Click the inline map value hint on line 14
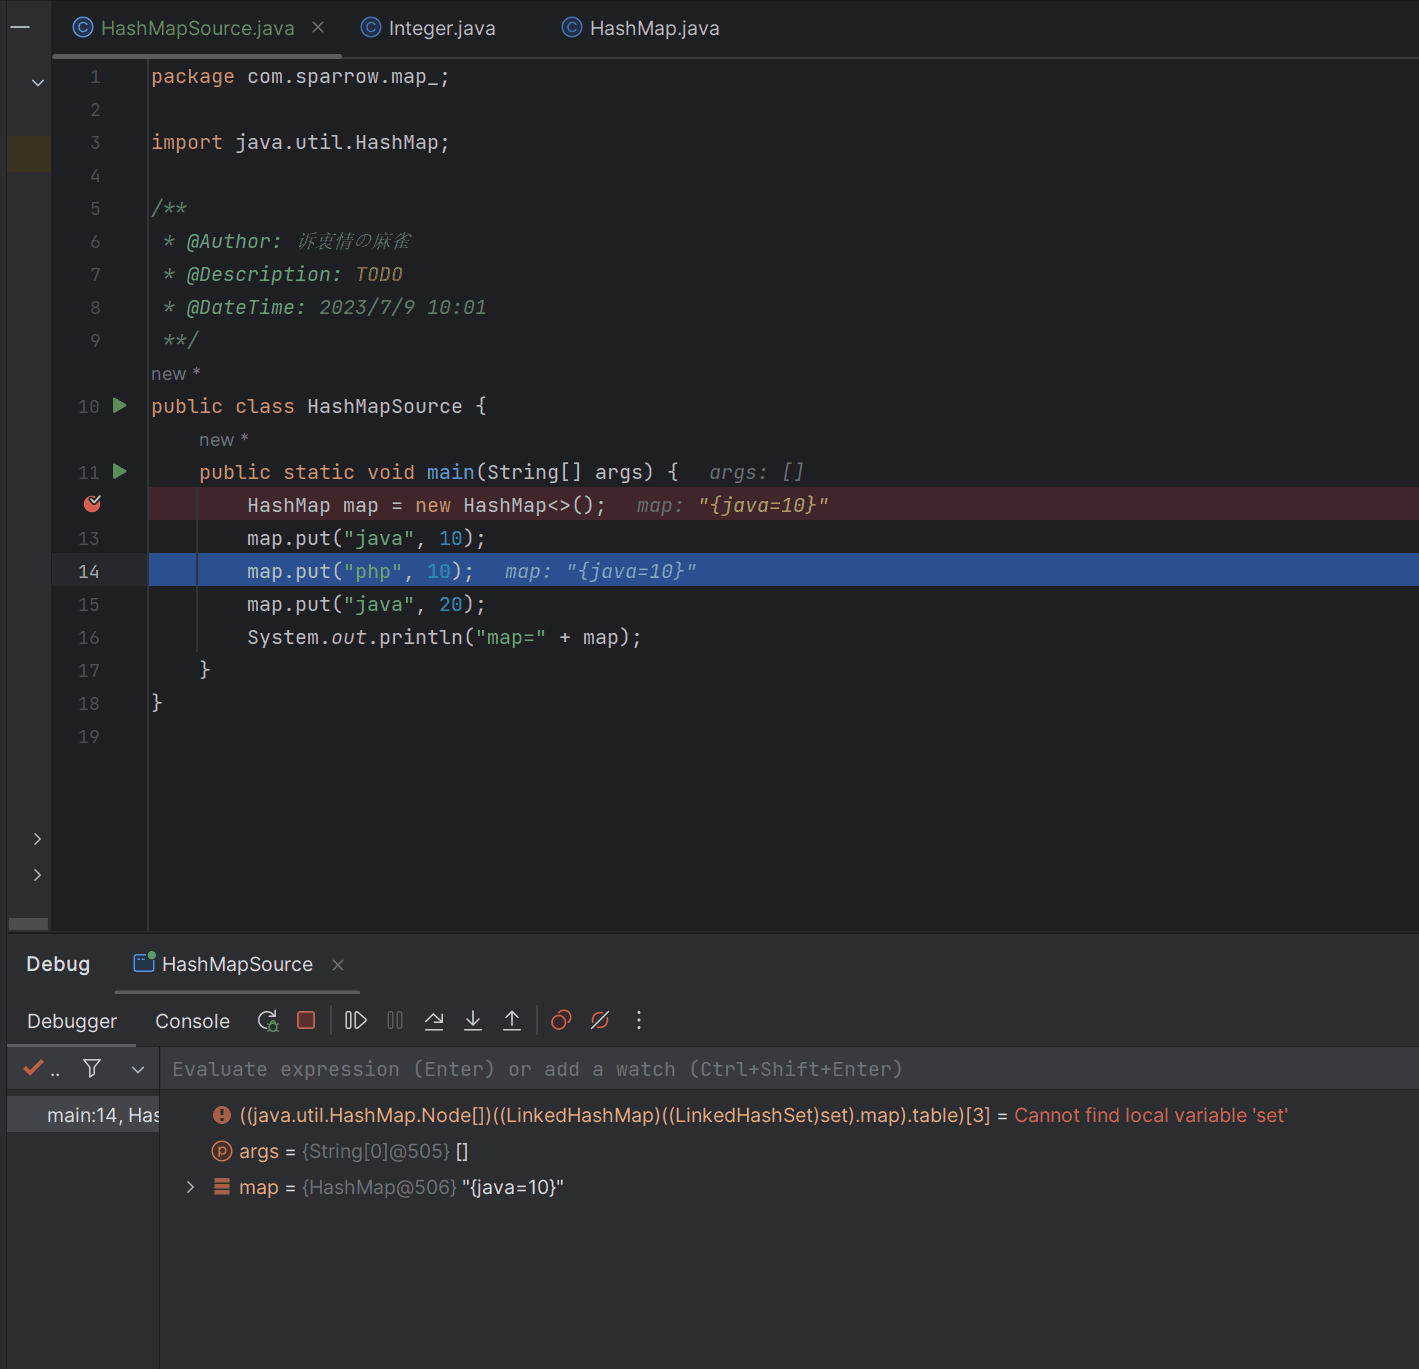 click(600, 571)
